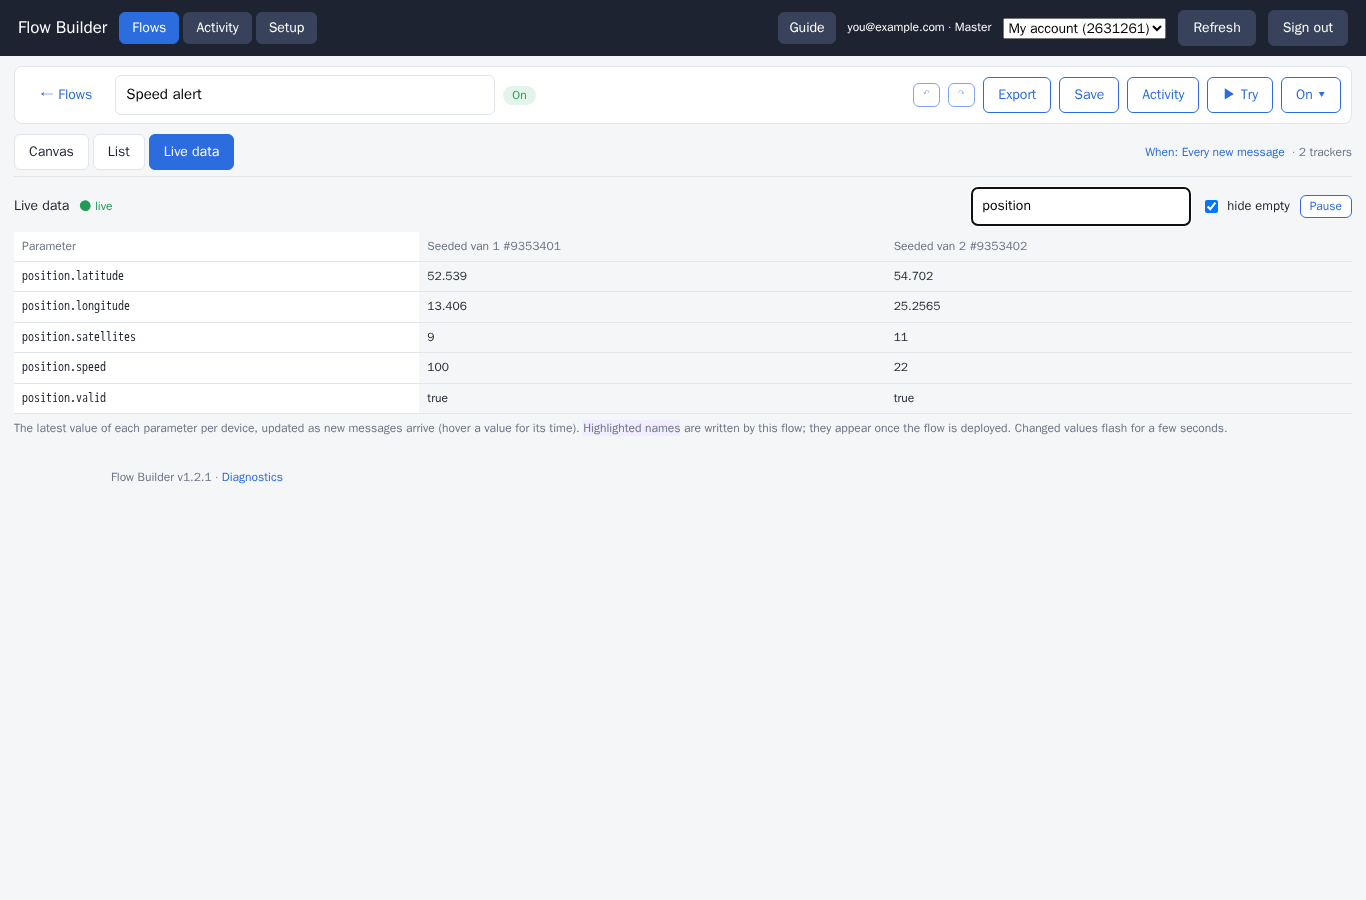Click the green live status indicator
The image size is (1366, 900).
click(96, 206)
